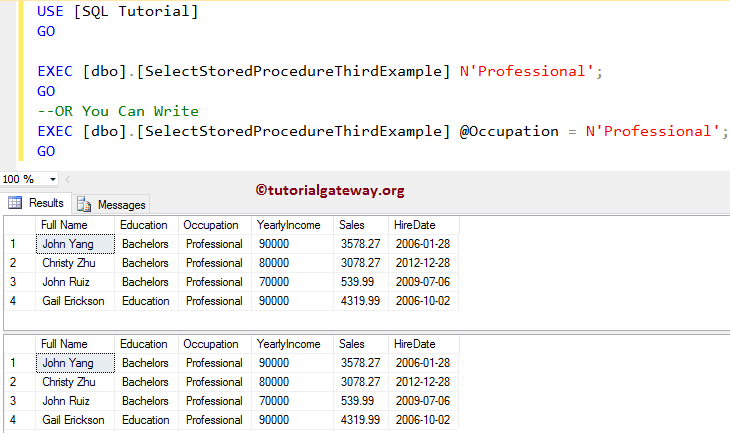Click the 539.99 sales cell in upper grid
Viewport: 730px width, 433px height.
[361, 282]
